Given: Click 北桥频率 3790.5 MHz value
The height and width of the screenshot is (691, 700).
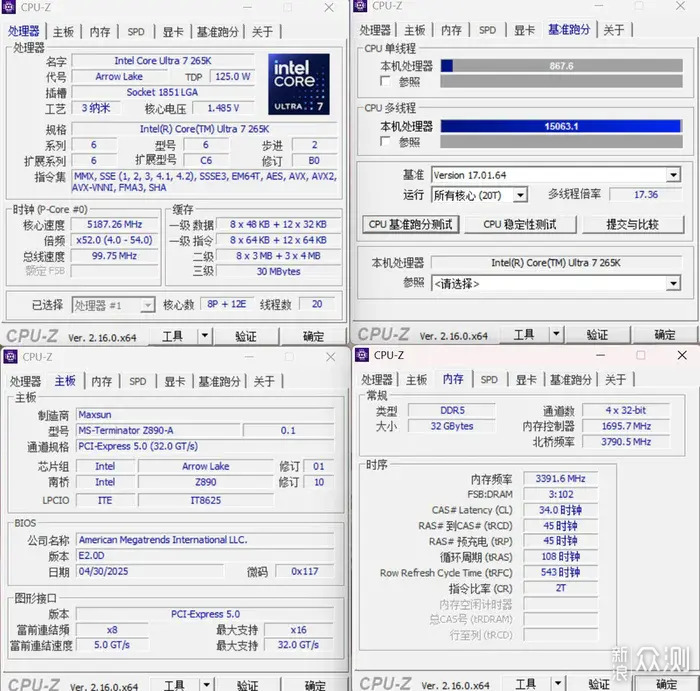Looking at the screenshot, I should coord(626,441).
